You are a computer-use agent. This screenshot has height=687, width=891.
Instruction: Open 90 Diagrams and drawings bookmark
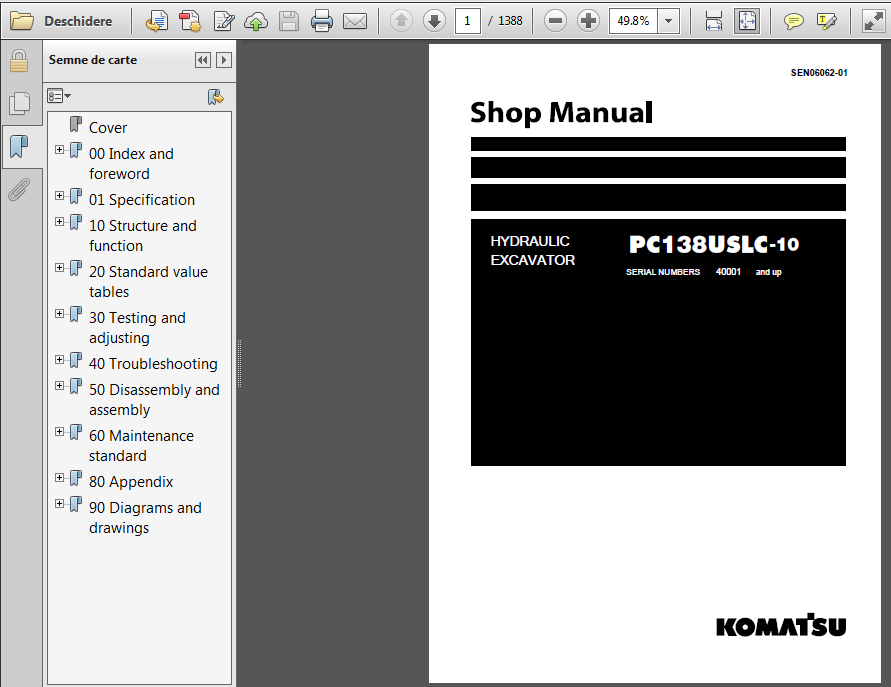tap(145, 518)
